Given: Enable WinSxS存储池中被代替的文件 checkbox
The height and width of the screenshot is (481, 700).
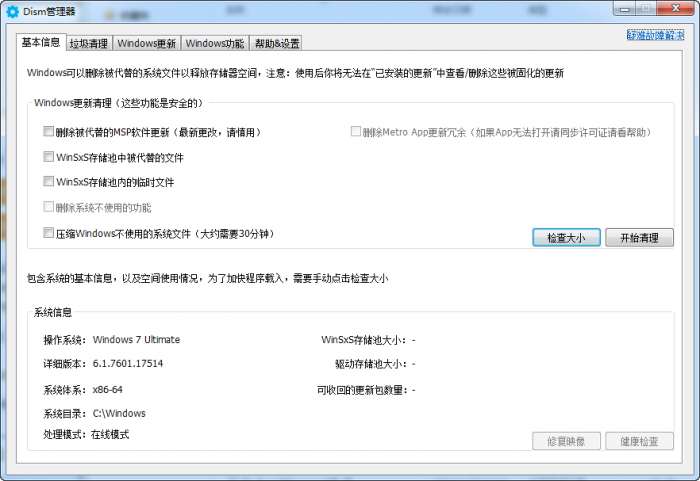Looking at the screenshot, I should pyautogui.click(x=48, y=157).
